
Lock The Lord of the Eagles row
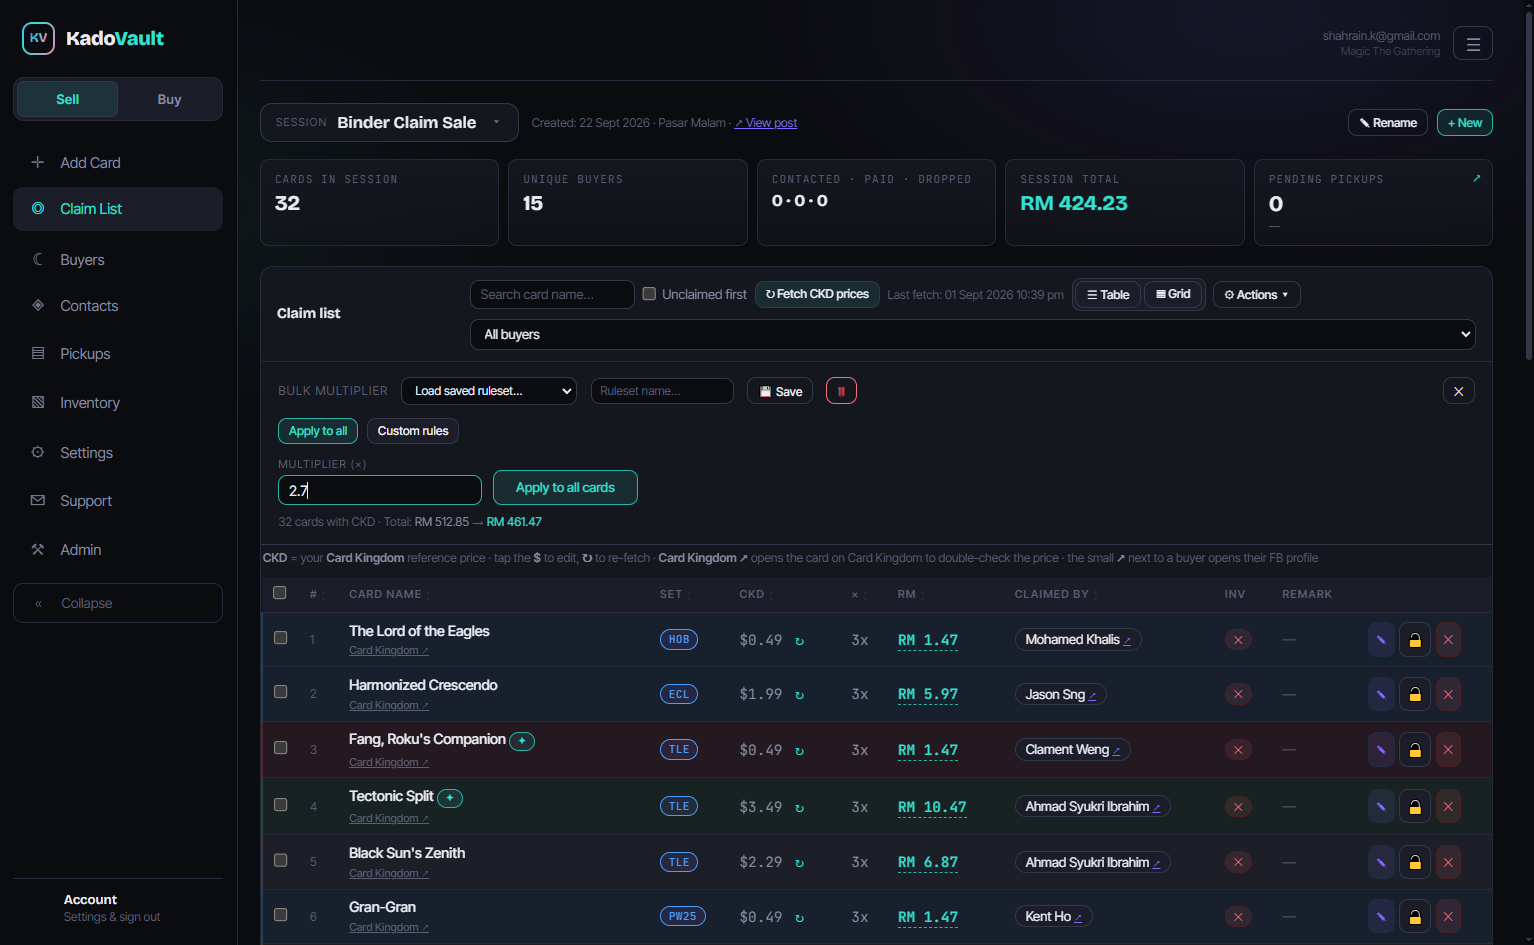coord(1415,640)
